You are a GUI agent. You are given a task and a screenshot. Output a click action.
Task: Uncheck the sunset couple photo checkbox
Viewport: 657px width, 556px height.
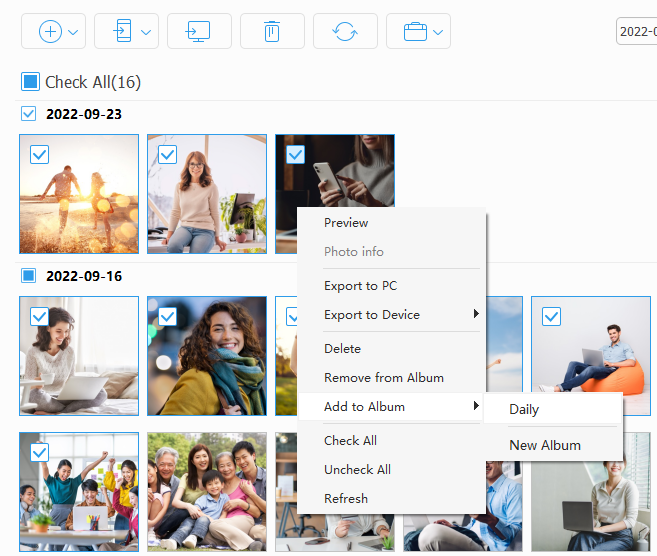[40, 154]
